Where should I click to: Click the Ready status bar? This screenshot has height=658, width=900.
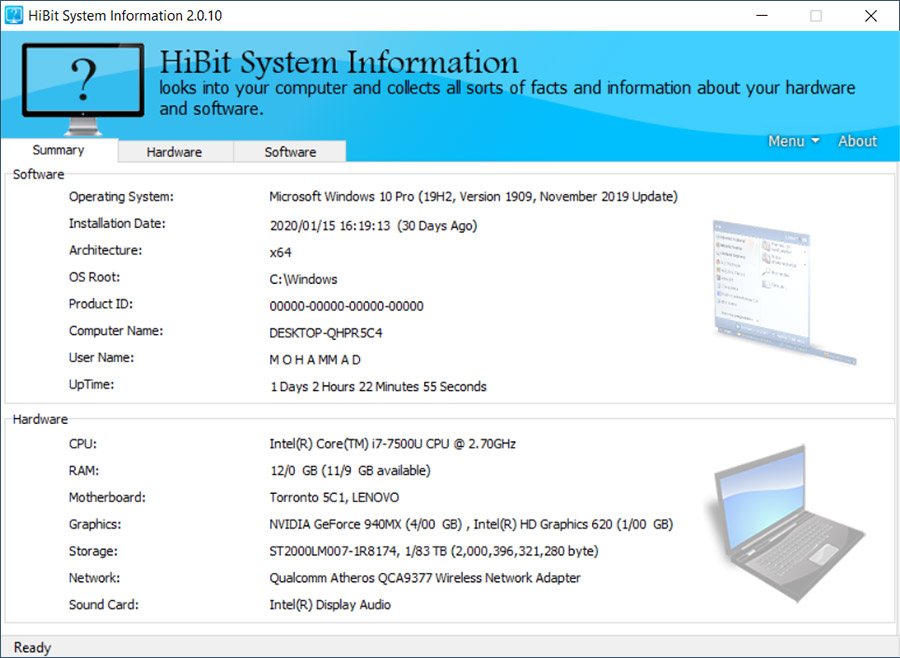[x=32, y=648]
